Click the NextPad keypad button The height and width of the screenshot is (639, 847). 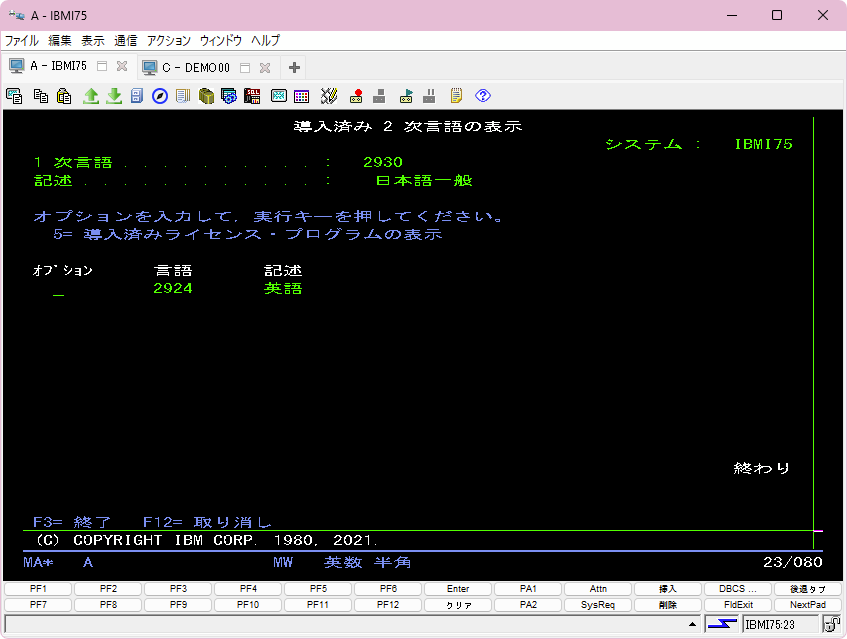tap(808, 604)
